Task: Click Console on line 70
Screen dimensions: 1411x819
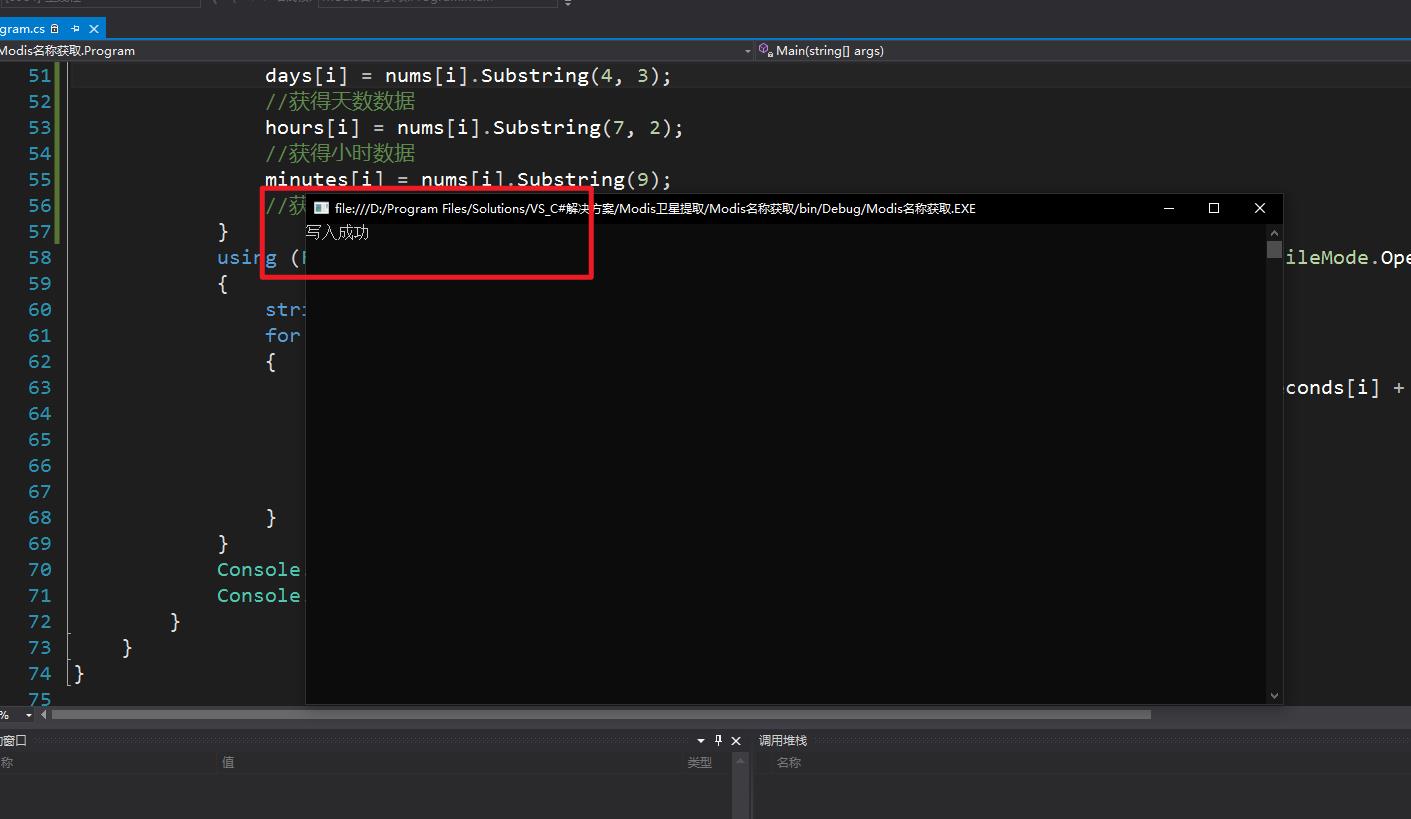Action: click(x=259, y=570)
